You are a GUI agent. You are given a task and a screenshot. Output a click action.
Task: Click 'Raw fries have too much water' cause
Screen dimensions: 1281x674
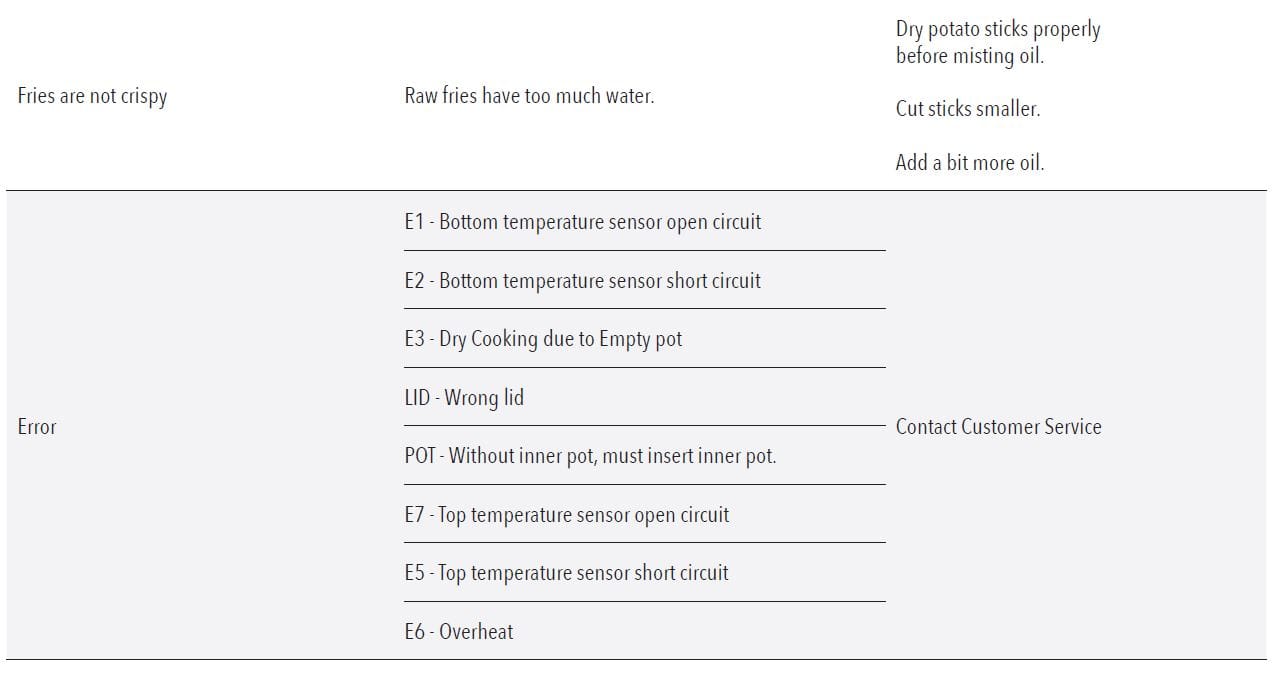pyautogui.click(x=529, y=96)
